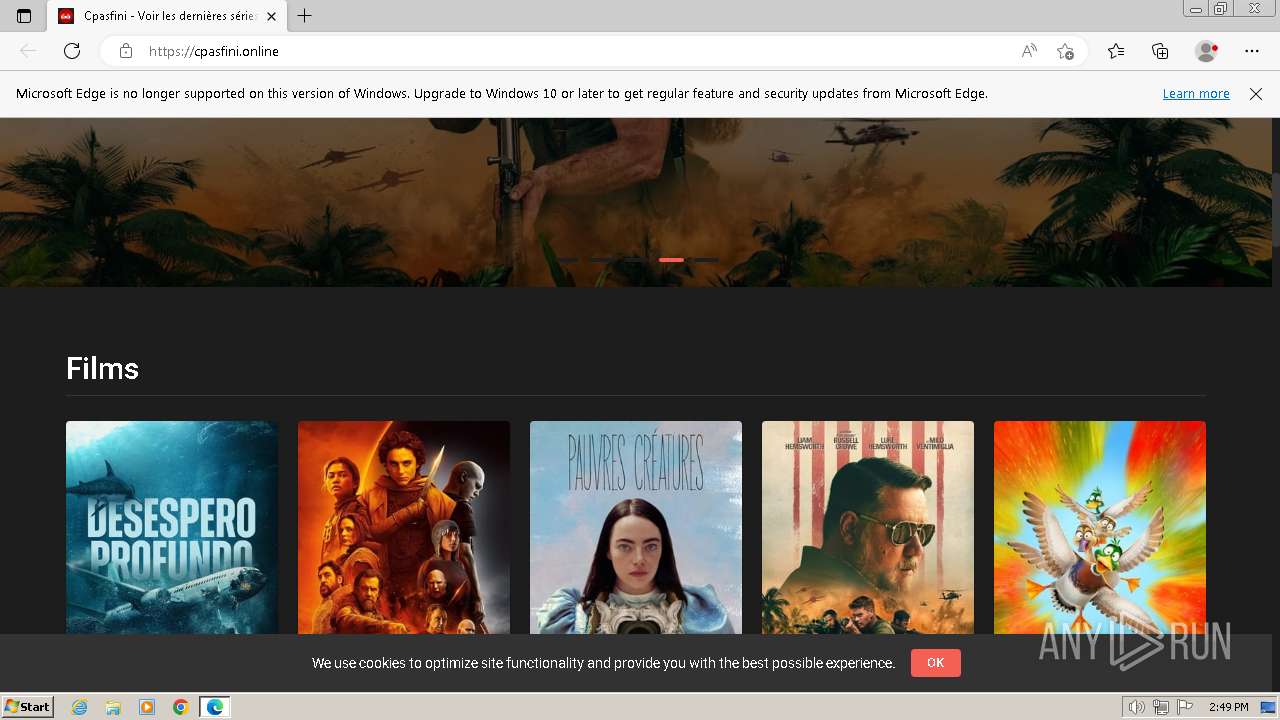Launch Internet Explorer from the taskbar
Viewport: 1280px width, 720px height.
(x=79, y=707)
